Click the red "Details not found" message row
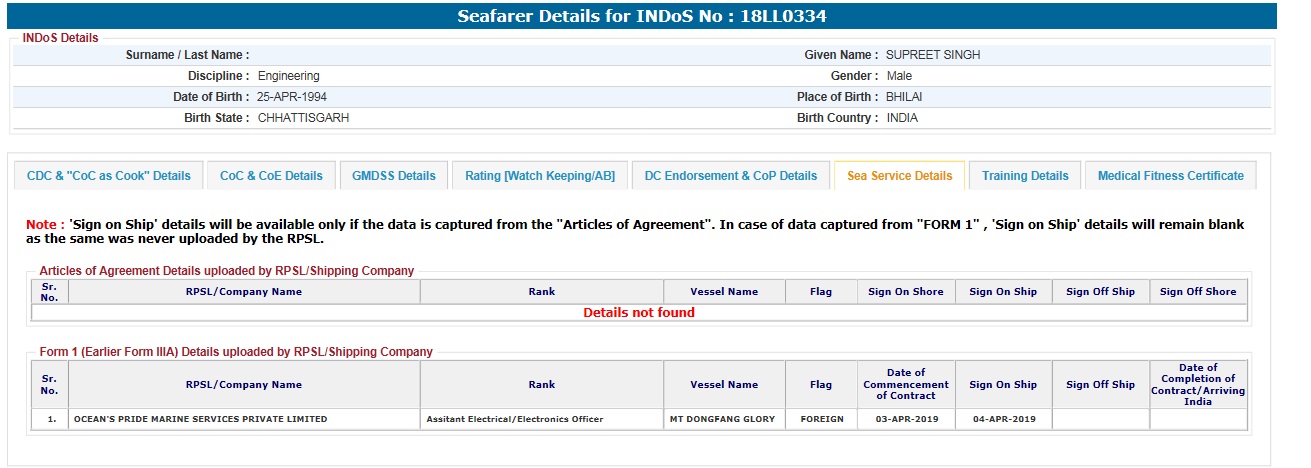 point(639,313)
